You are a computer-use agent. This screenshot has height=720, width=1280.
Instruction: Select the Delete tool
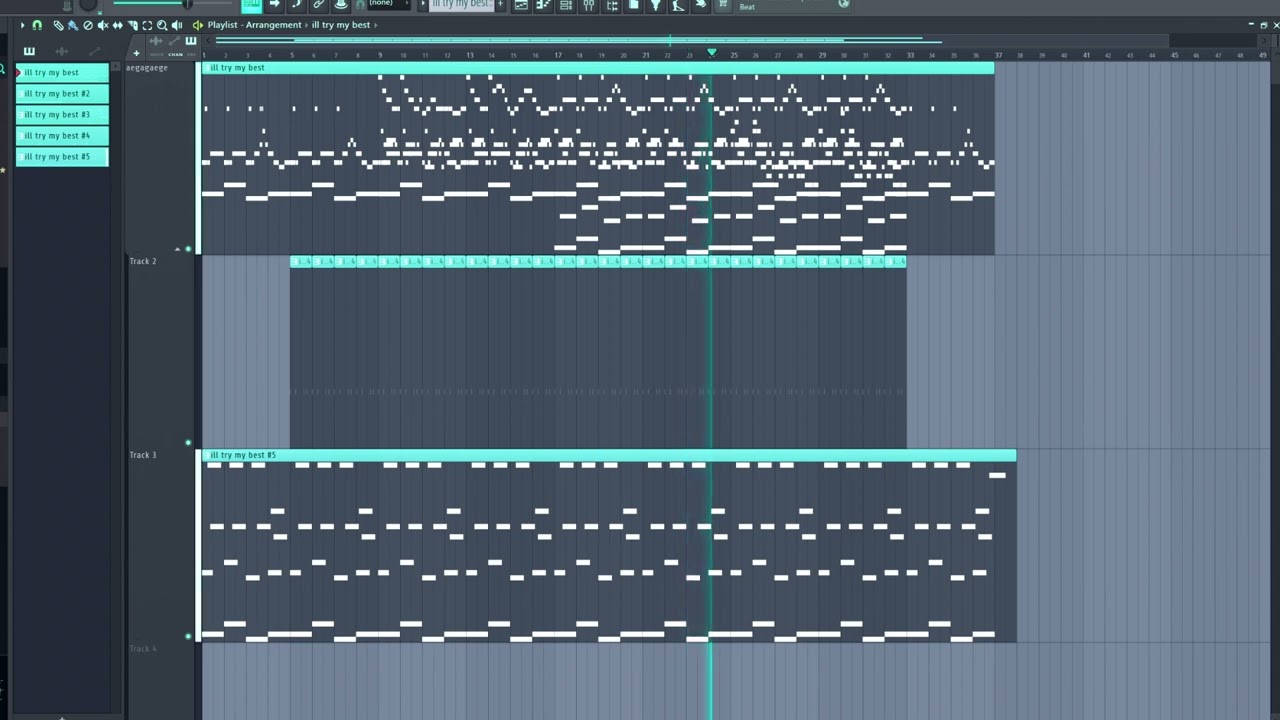click(x=88, y=25)
